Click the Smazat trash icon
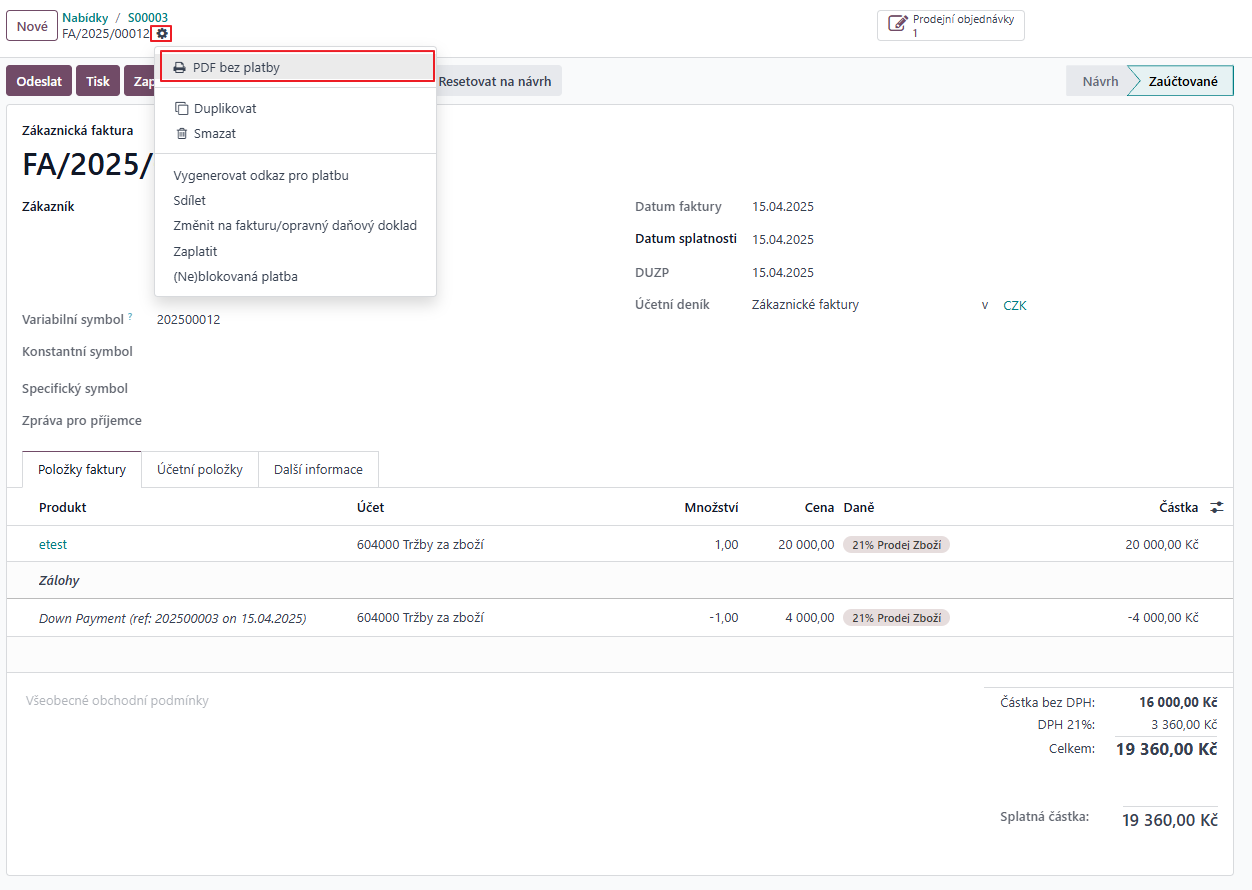Image resolution: width=1252 pixels, height=890 pixels. tap(181, 134)
